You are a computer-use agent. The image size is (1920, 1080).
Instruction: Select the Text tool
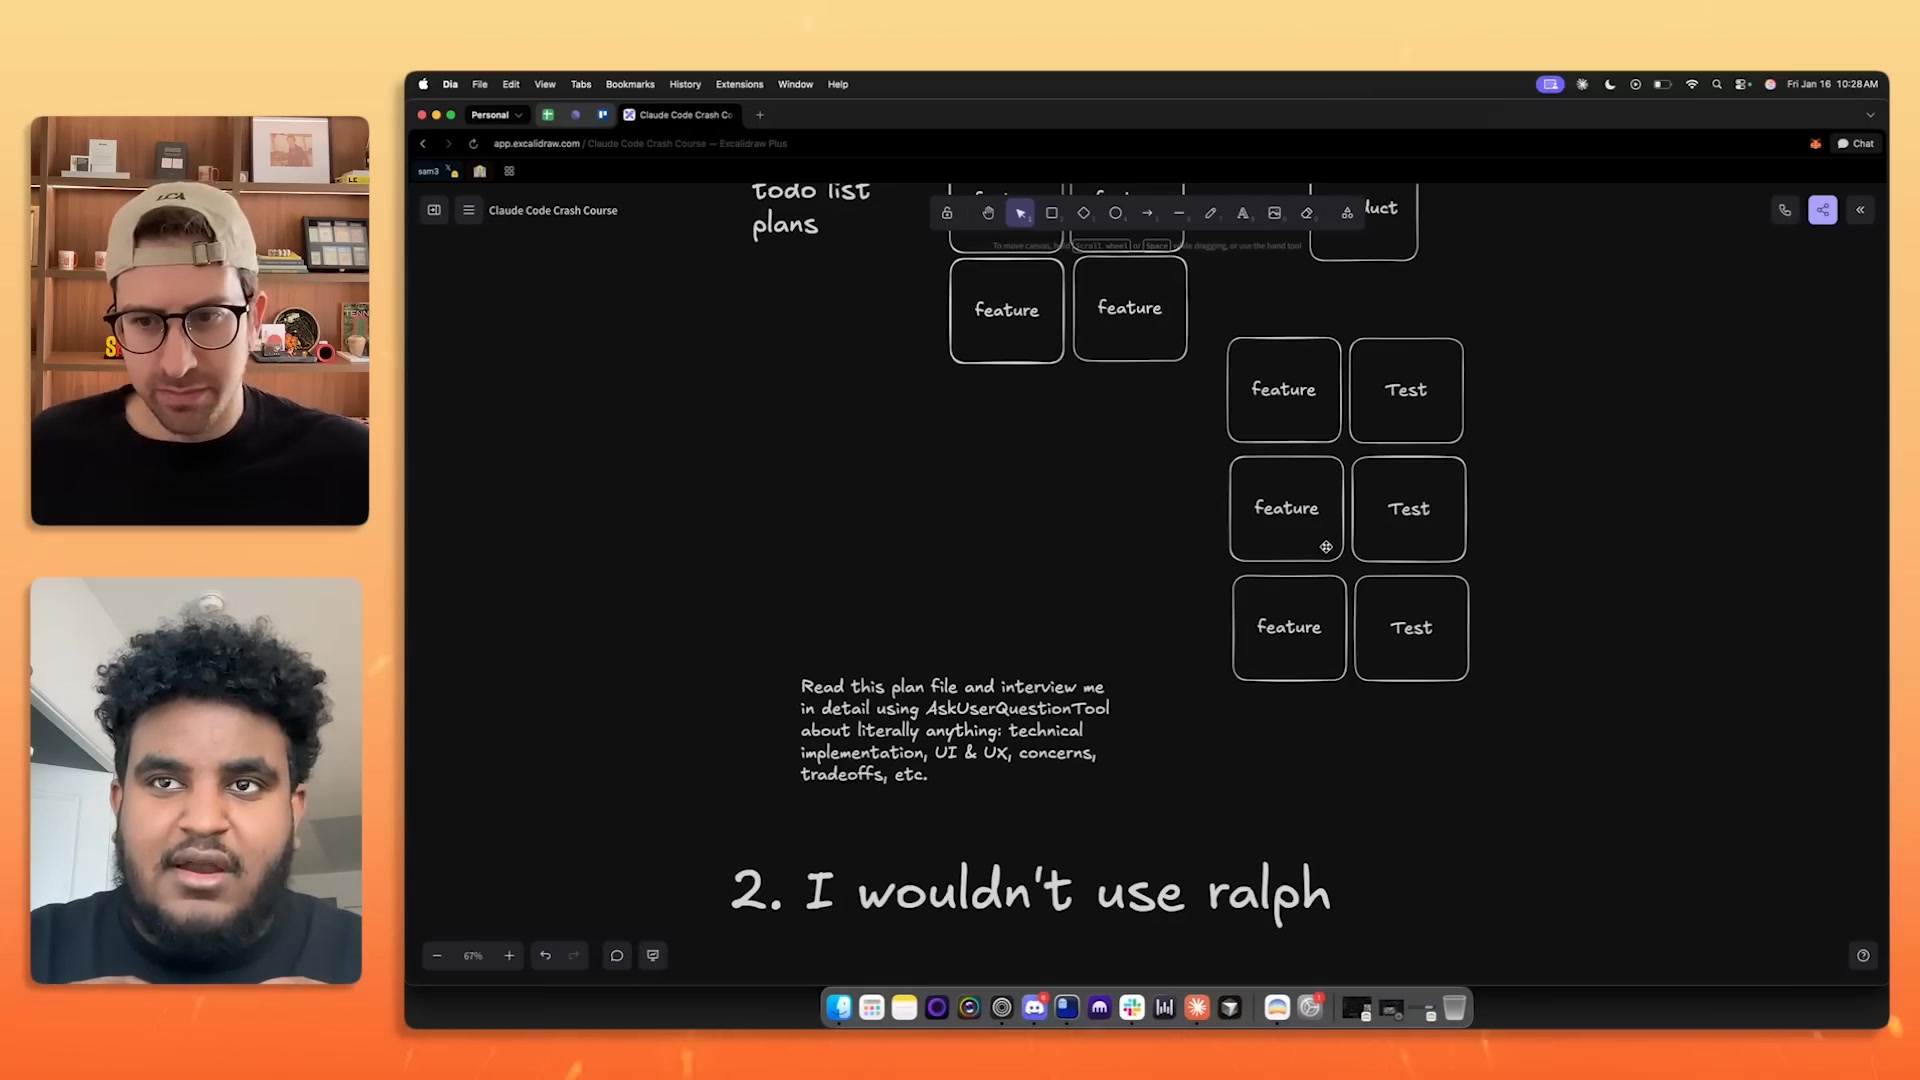pyautogui.click(x=1243, y=213)
